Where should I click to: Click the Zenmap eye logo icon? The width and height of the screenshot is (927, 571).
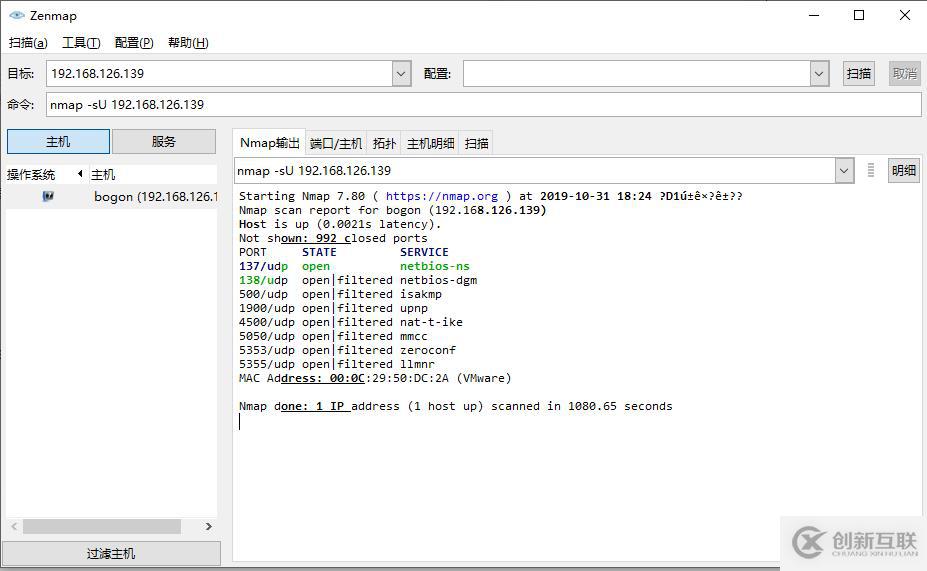click(17, 15)
